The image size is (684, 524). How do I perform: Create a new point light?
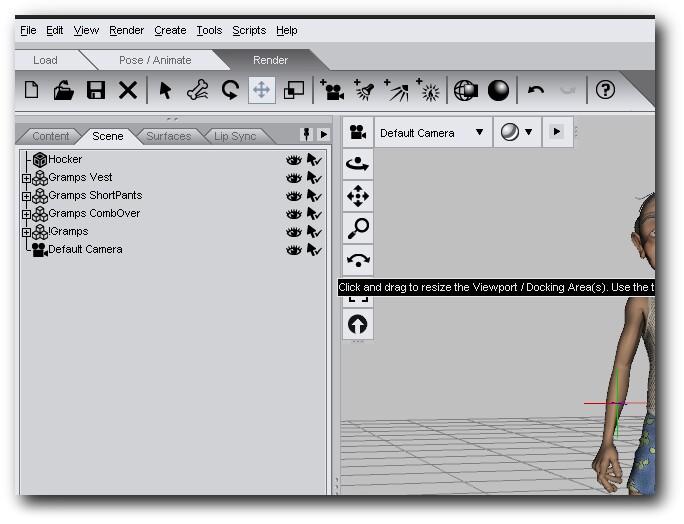428,90
